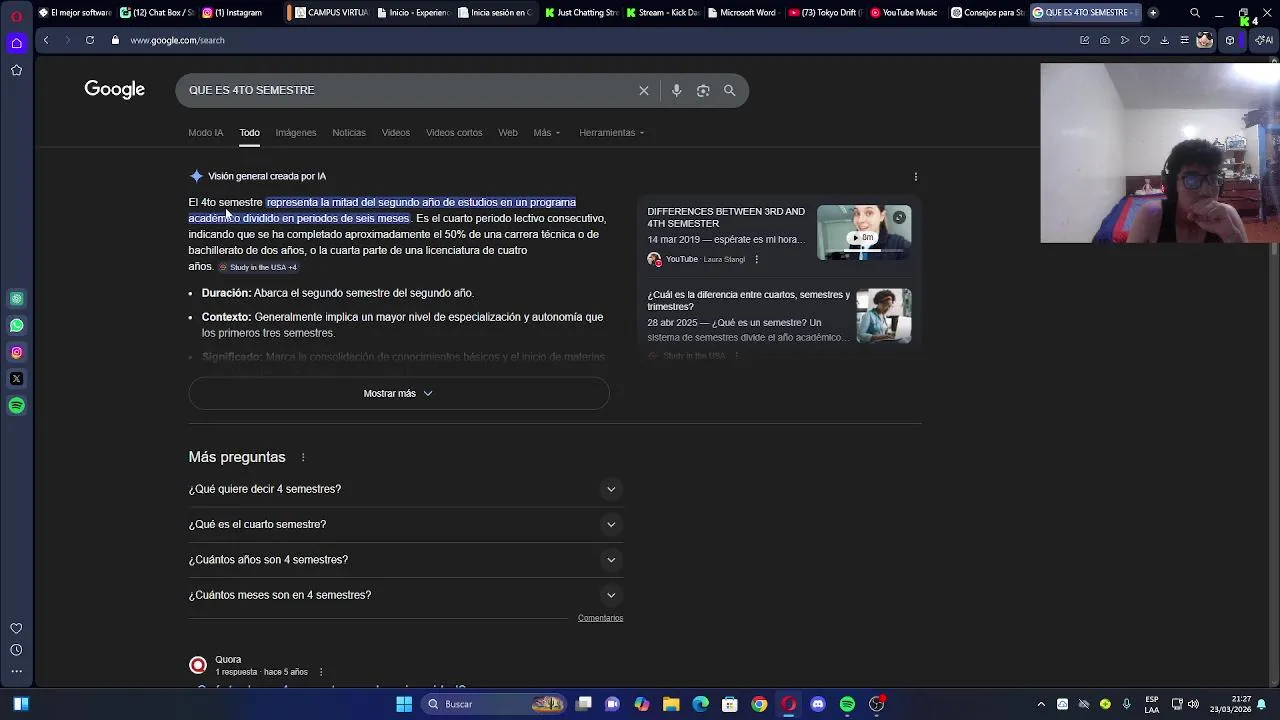Reload the page with refresh icon
This screenshot has height=720, width=1280.
click(x=90, y=40)
